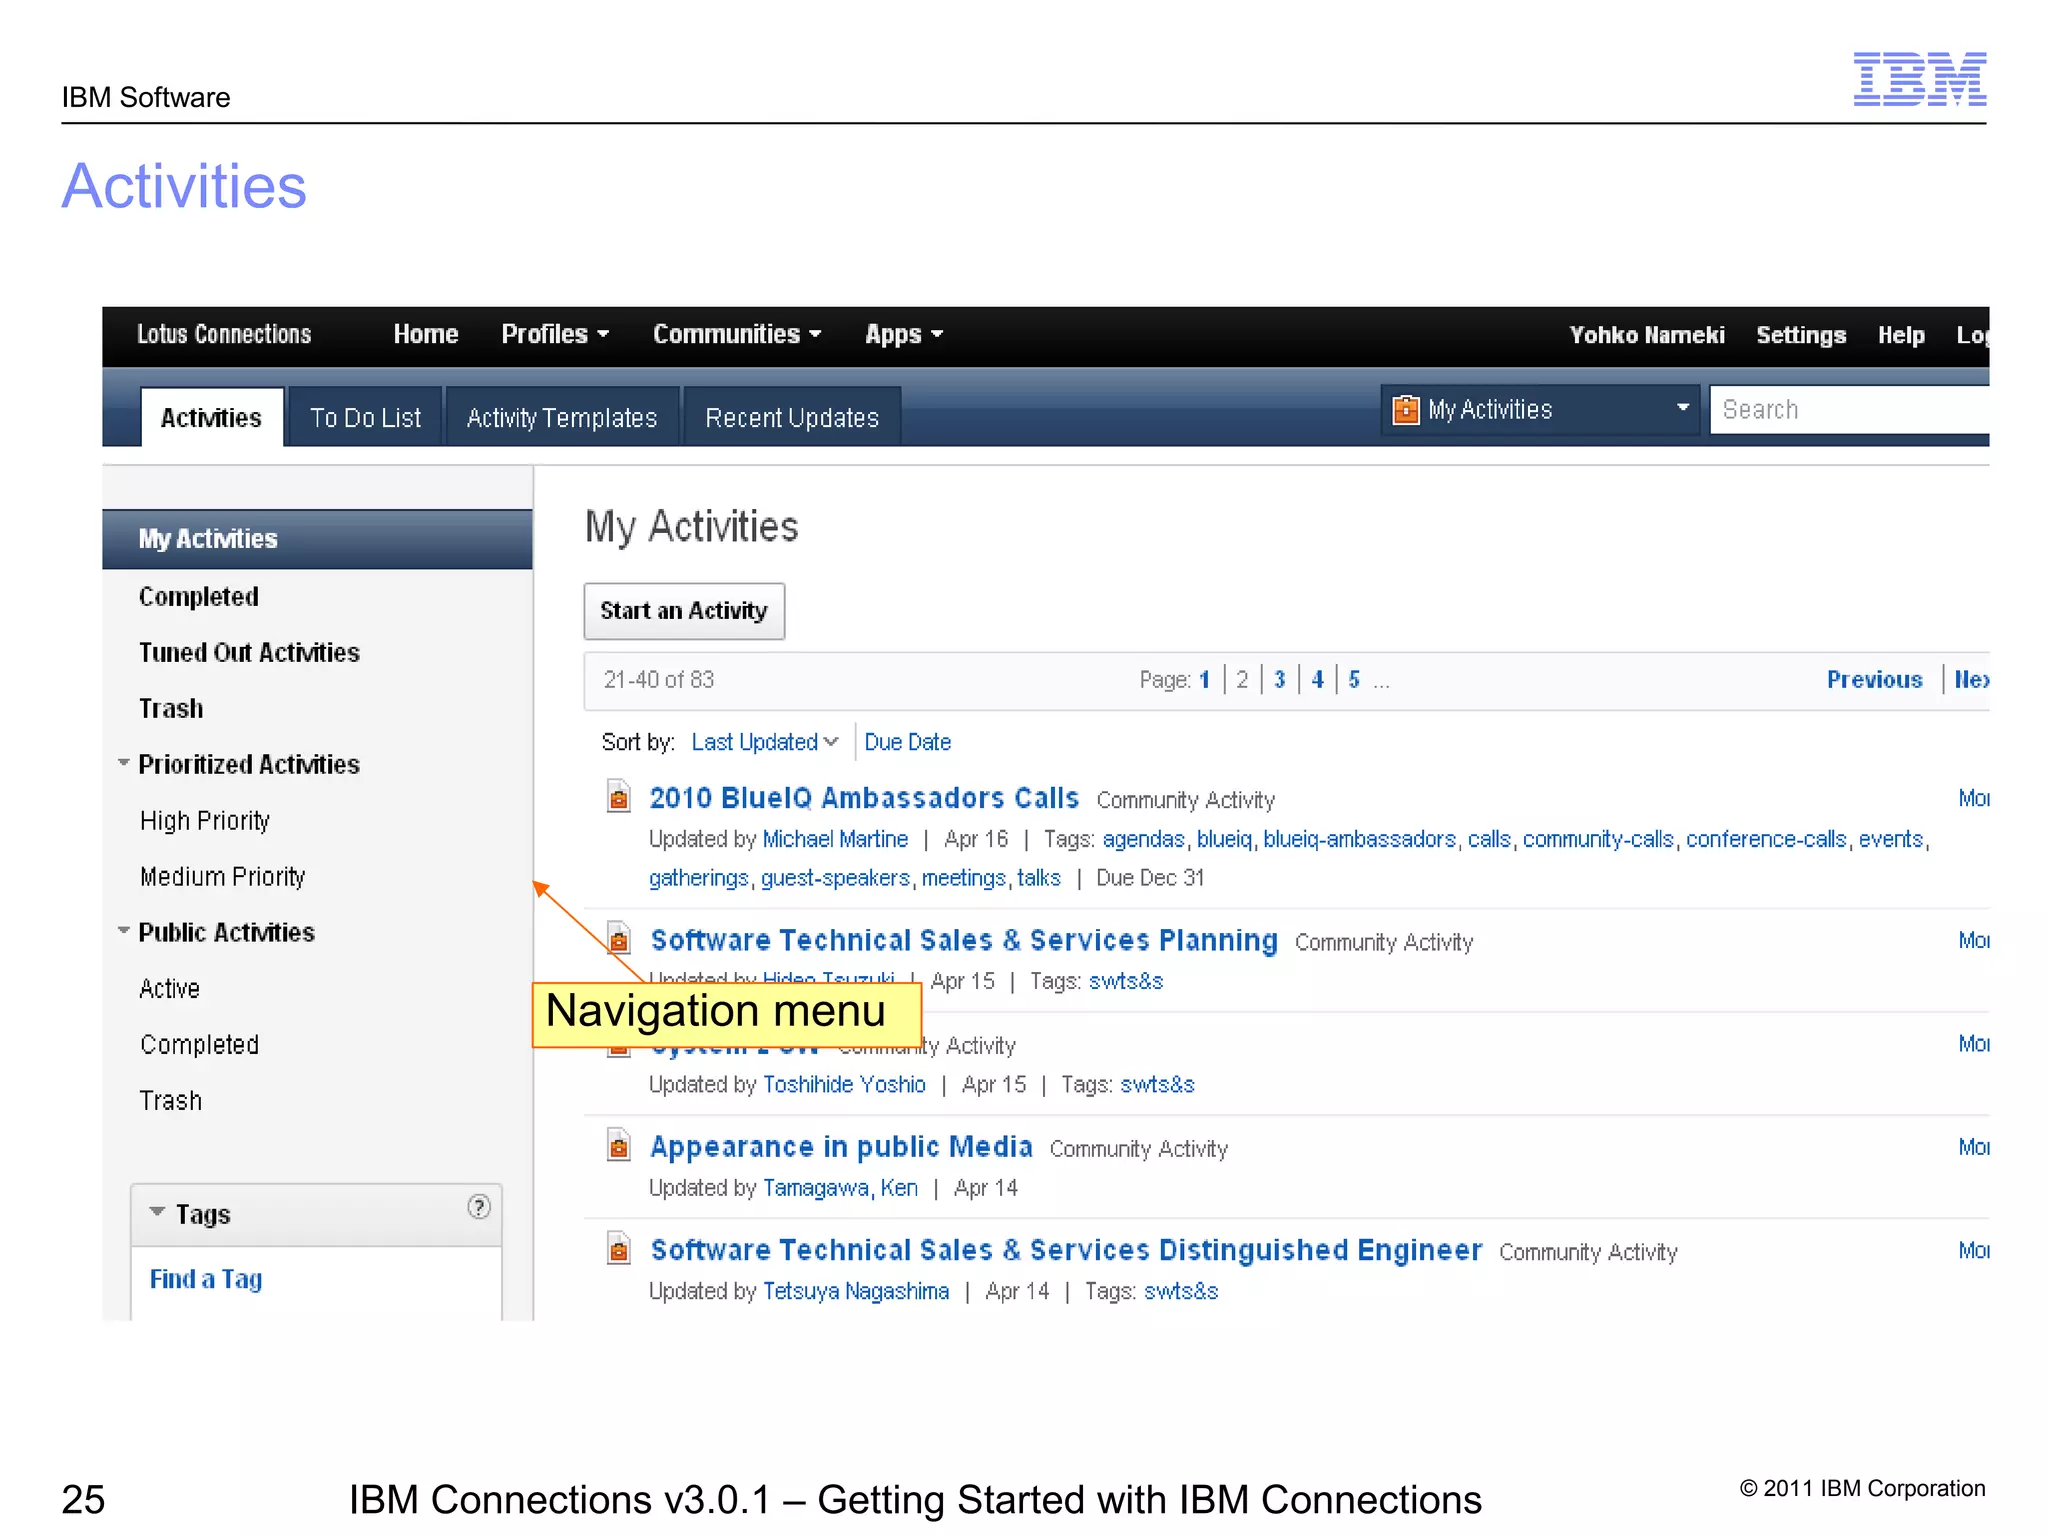2048x1536 pixels.
Task: Go to page 5 of activities
Action: pyautogui.click(x=1354, y=680)
